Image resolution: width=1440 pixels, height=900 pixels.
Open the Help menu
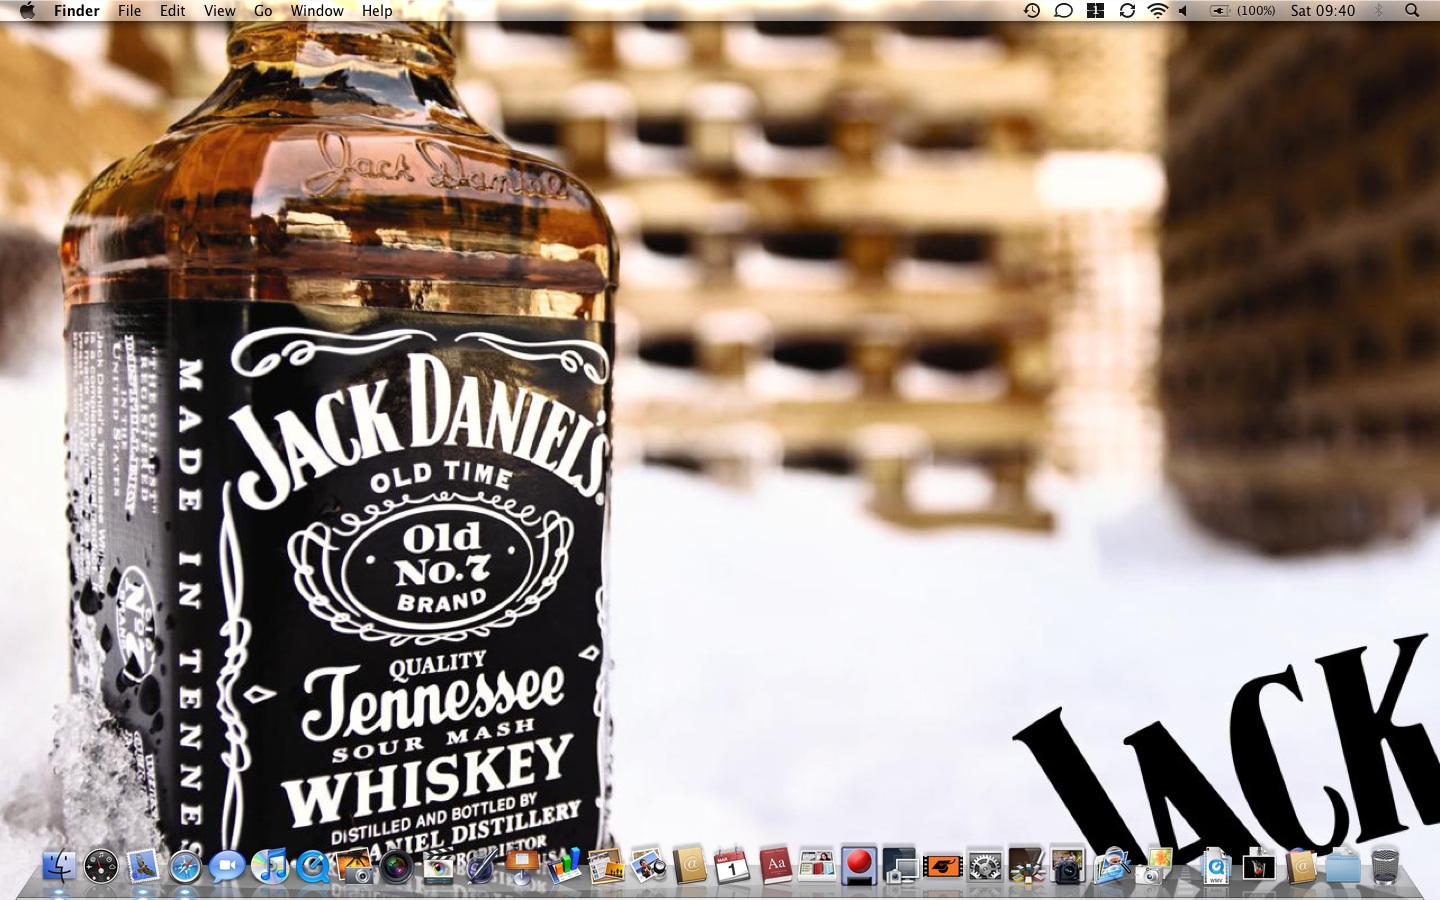pos(377,11)
